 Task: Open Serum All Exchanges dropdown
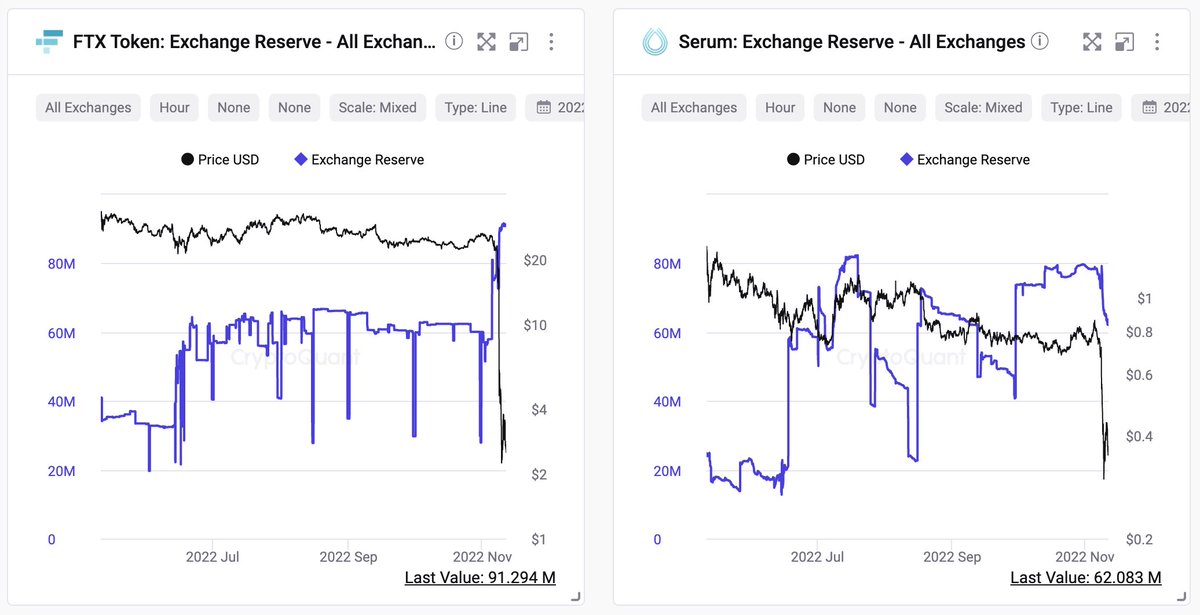tap(694, 107)
